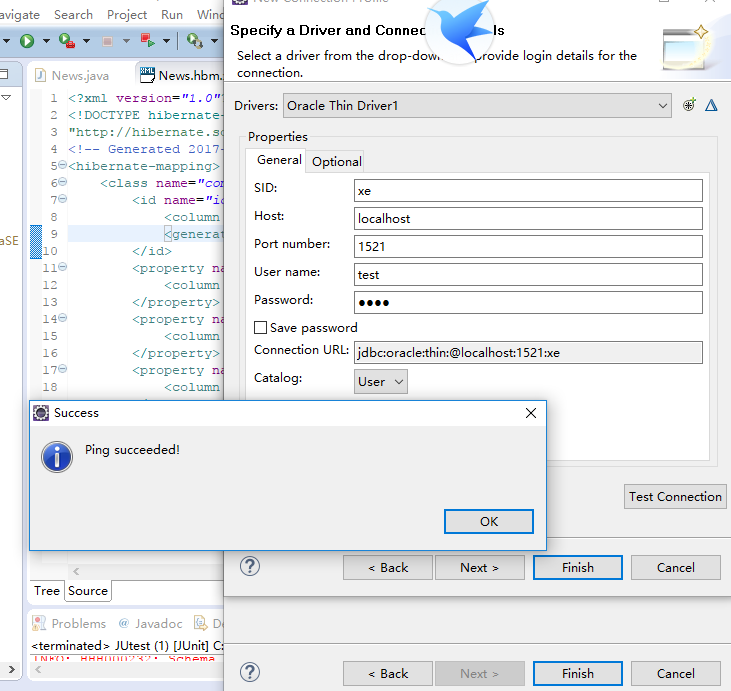Click the green Run toolbar icon

(27, 41)
